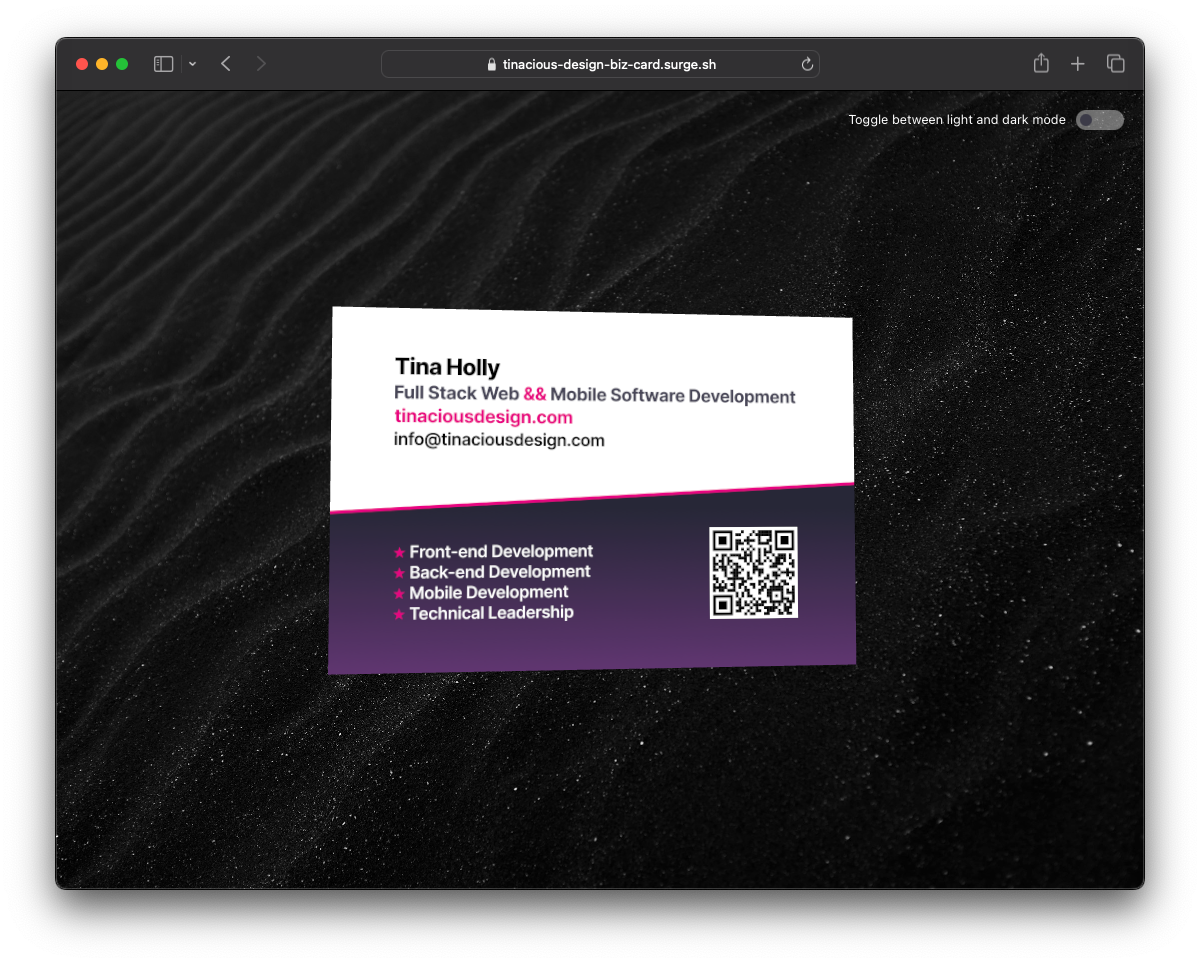Screen dimensions: 1200x963
Task: Click the 'Tina Holly' name heading
Action: click(447, 367)
